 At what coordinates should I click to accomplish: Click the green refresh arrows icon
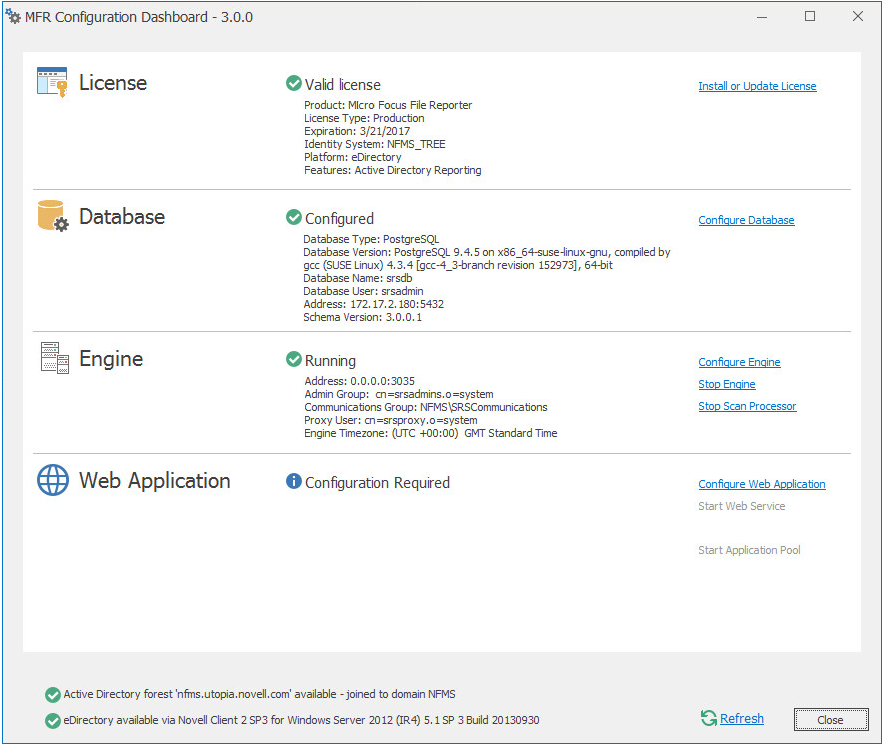(x=709, y=718)
